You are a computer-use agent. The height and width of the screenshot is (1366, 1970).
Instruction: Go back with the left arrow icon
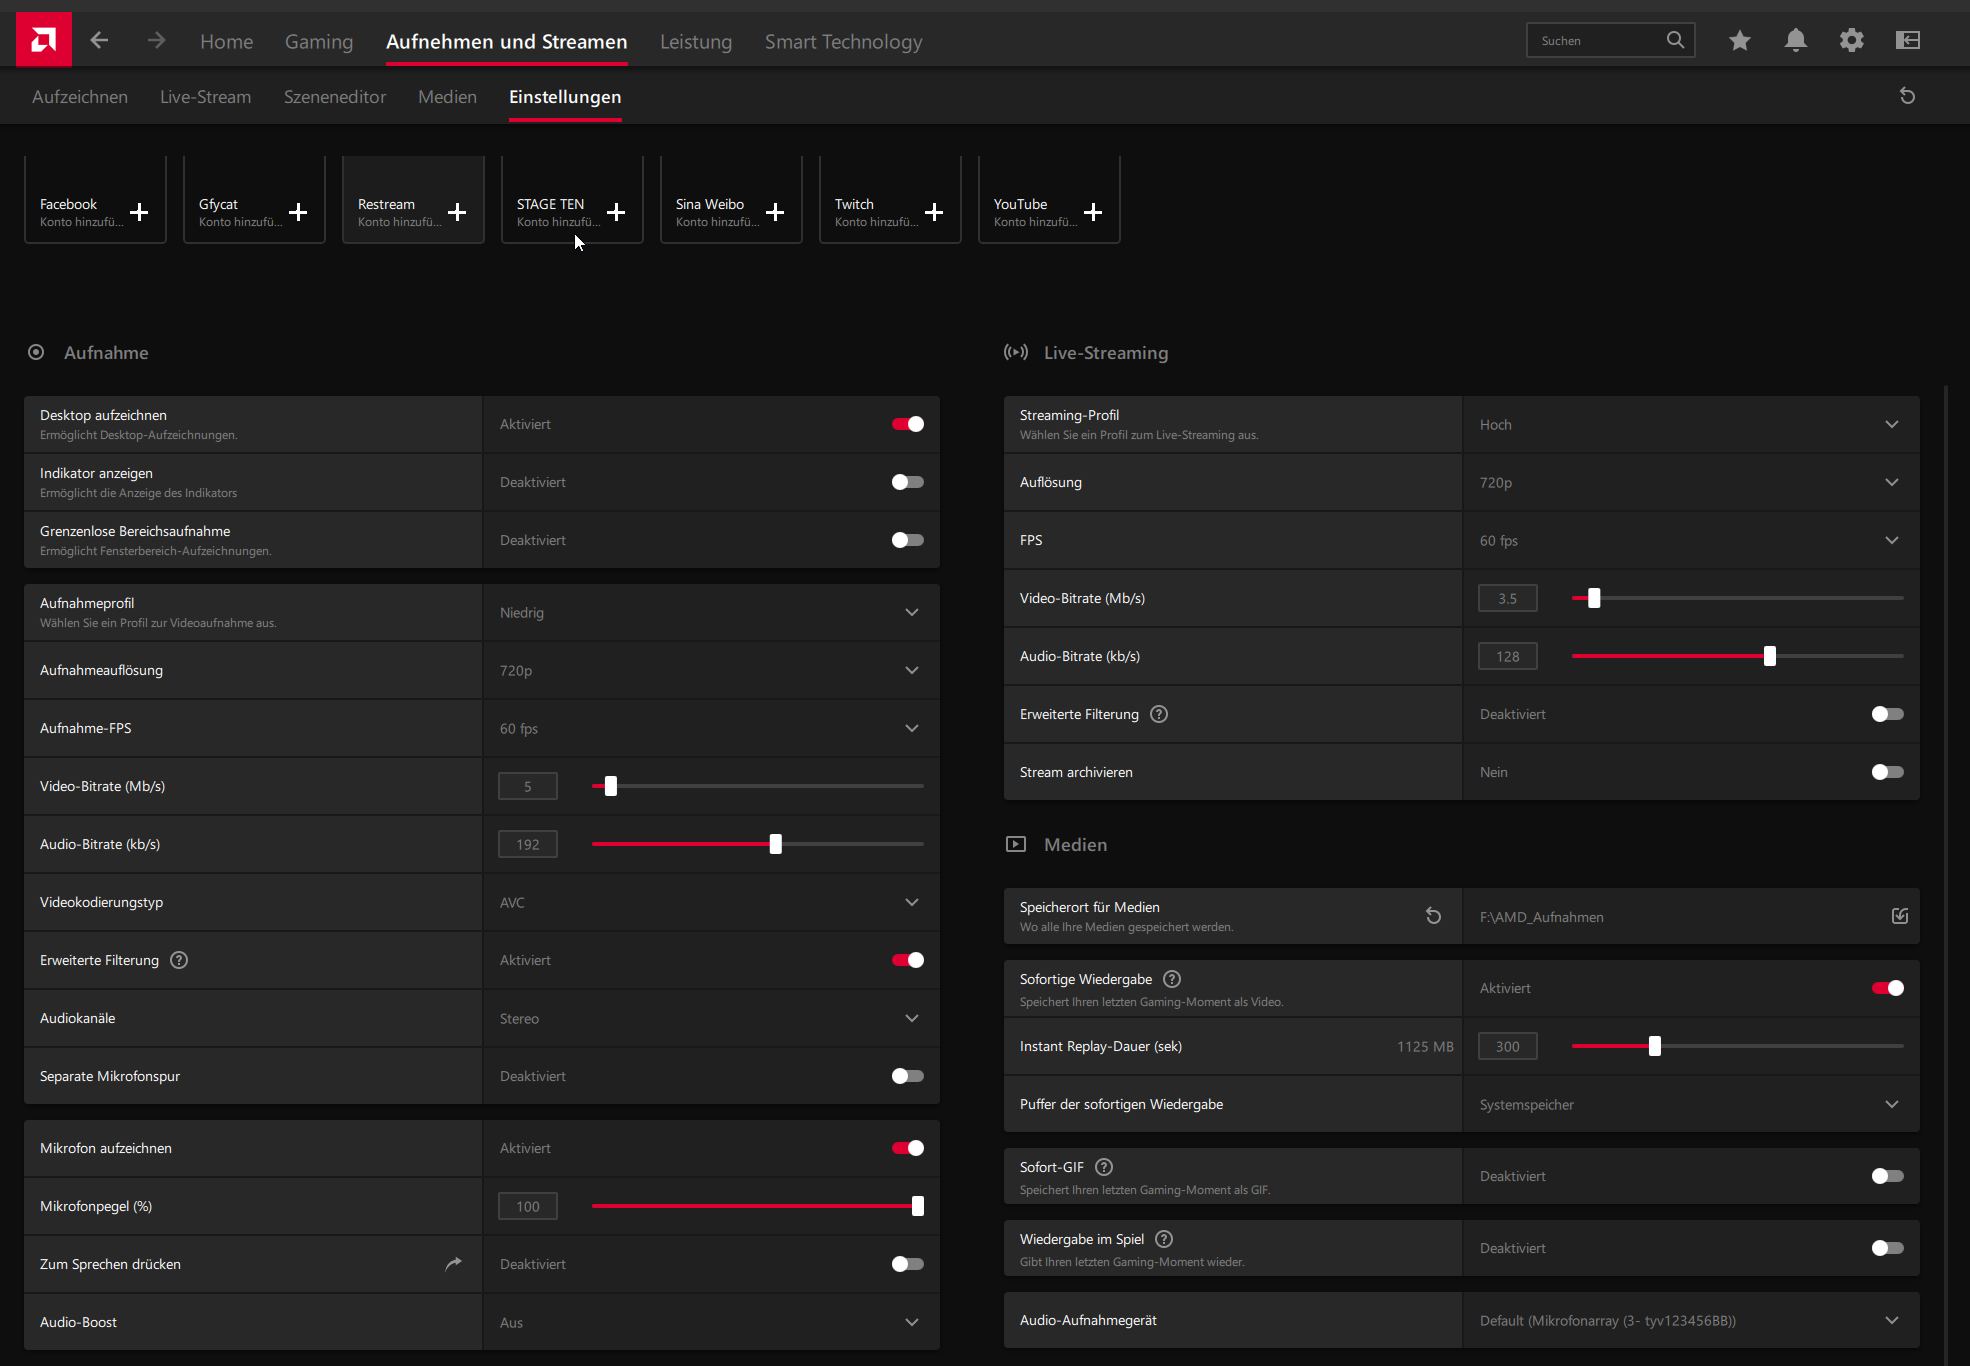coord(99,41)
